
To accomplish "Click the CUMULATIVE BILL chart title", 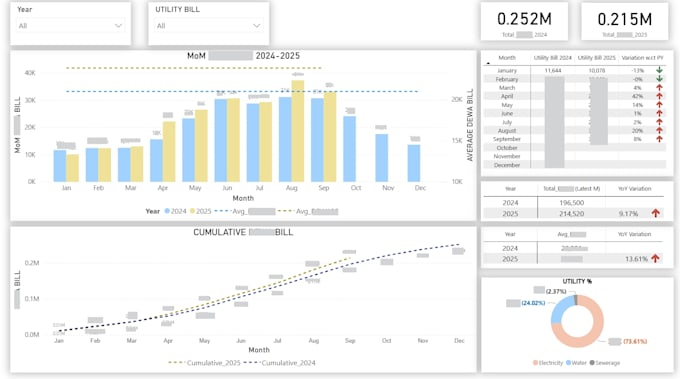I will click(243, 232).
